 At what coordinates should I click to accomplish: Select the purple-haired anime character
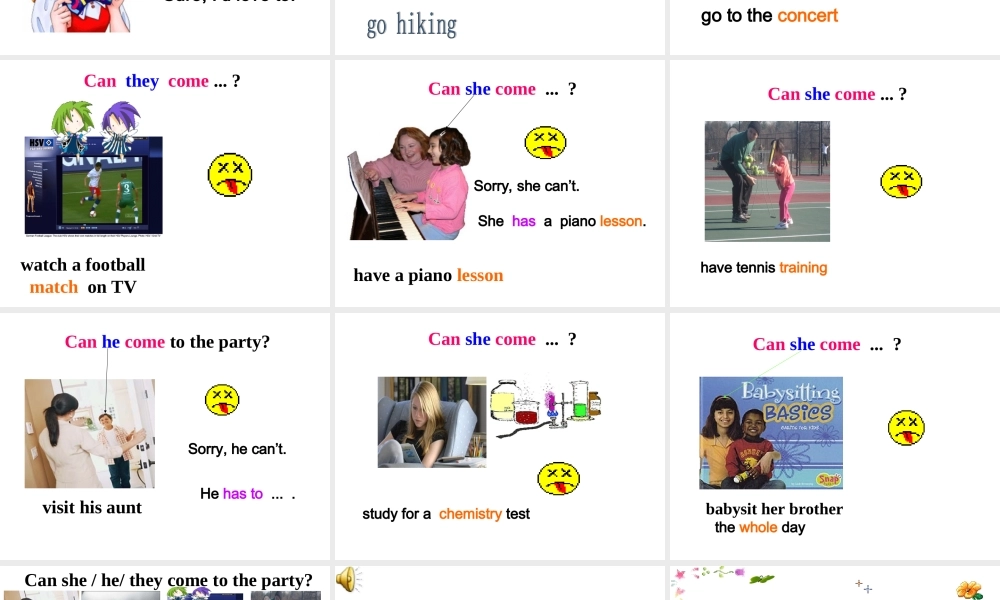click(121, 129)
